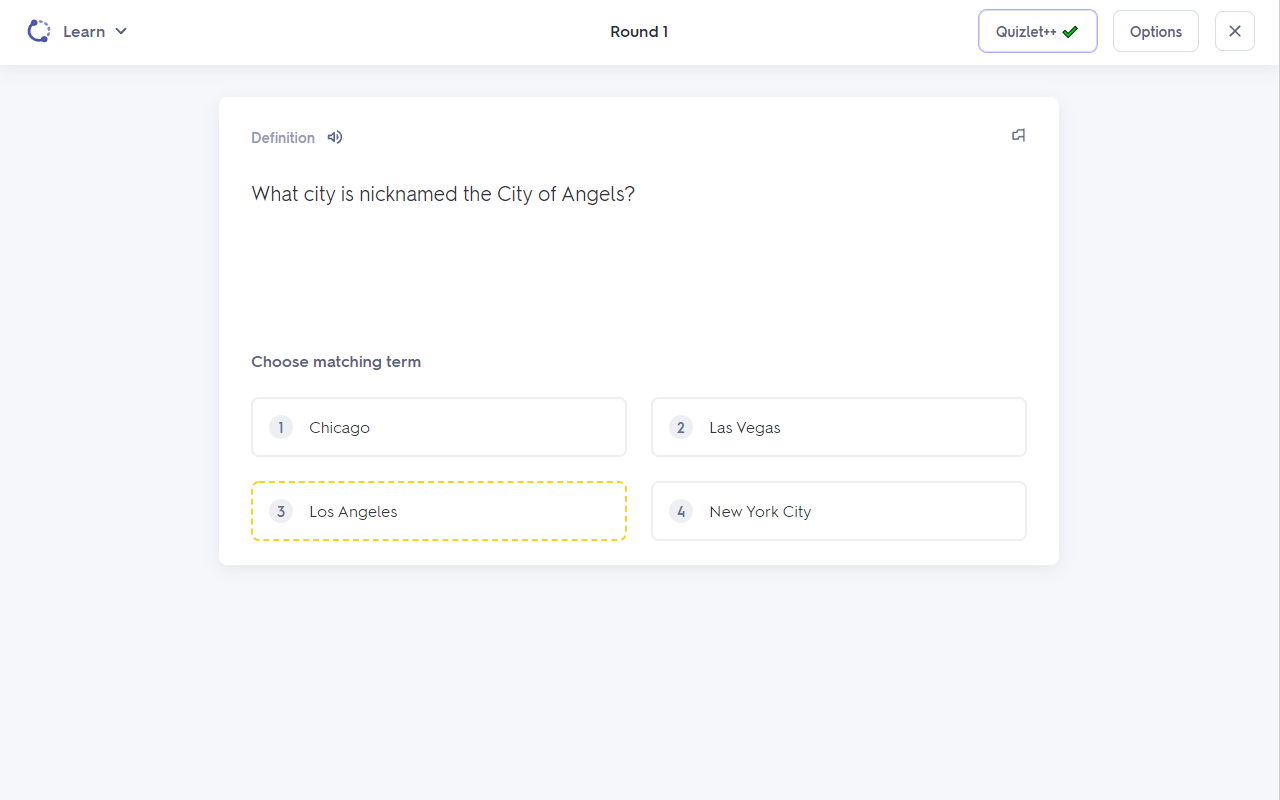This screenshot has height=800, width=1280.
Task: Open the Options menu
Action: pos(1155,31)
